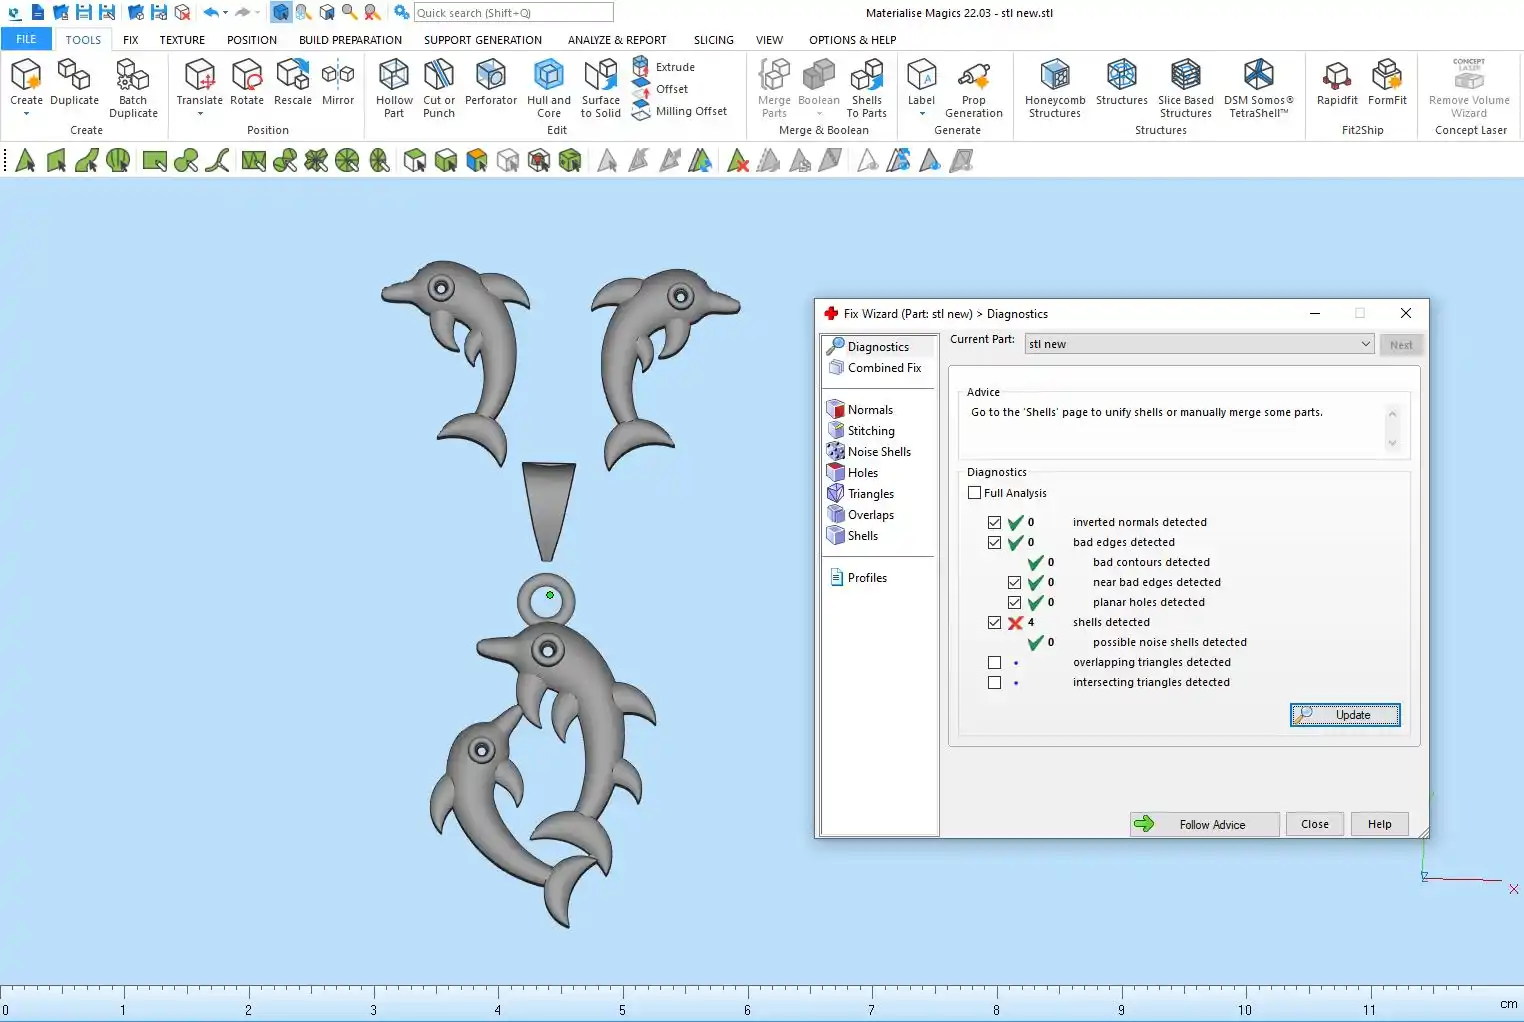Open the RapidFit tool
Viewport: 1524px width, 1022px height.
(x=1336, y=76)
